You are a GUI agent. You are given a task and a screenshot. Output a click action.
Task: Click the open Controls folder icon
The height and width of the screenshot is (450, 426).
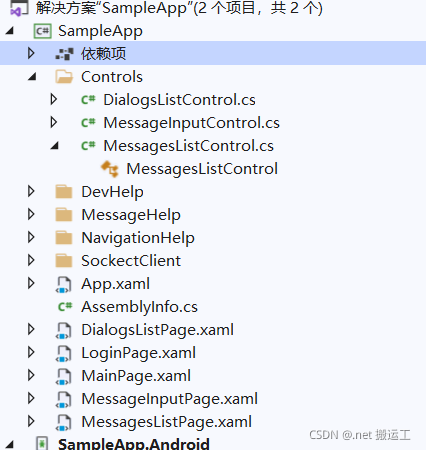64,77
